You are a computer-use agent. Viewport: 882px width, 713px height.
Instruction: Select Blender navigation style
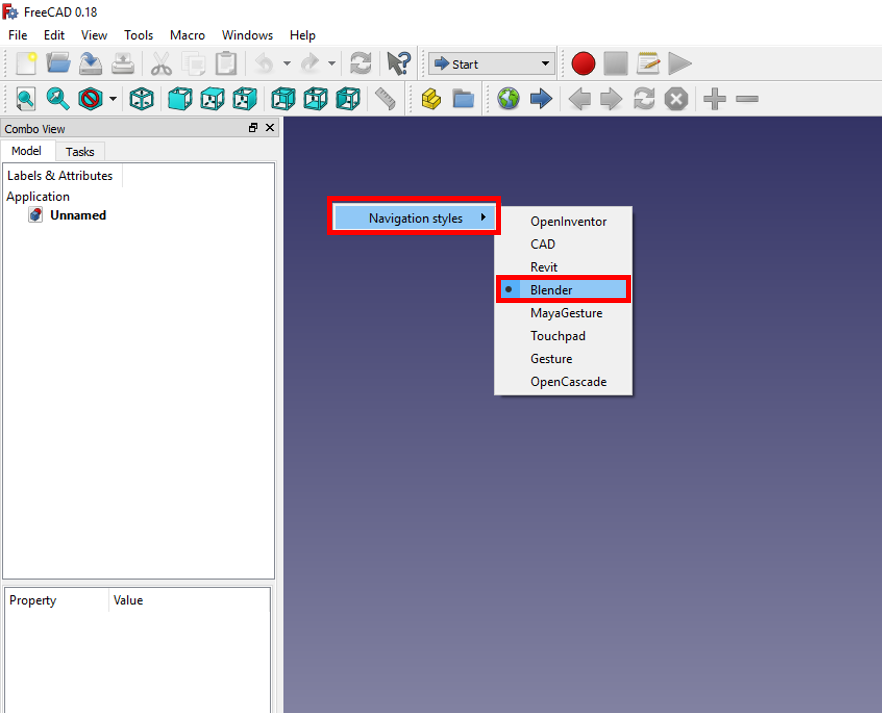[564, 290]
